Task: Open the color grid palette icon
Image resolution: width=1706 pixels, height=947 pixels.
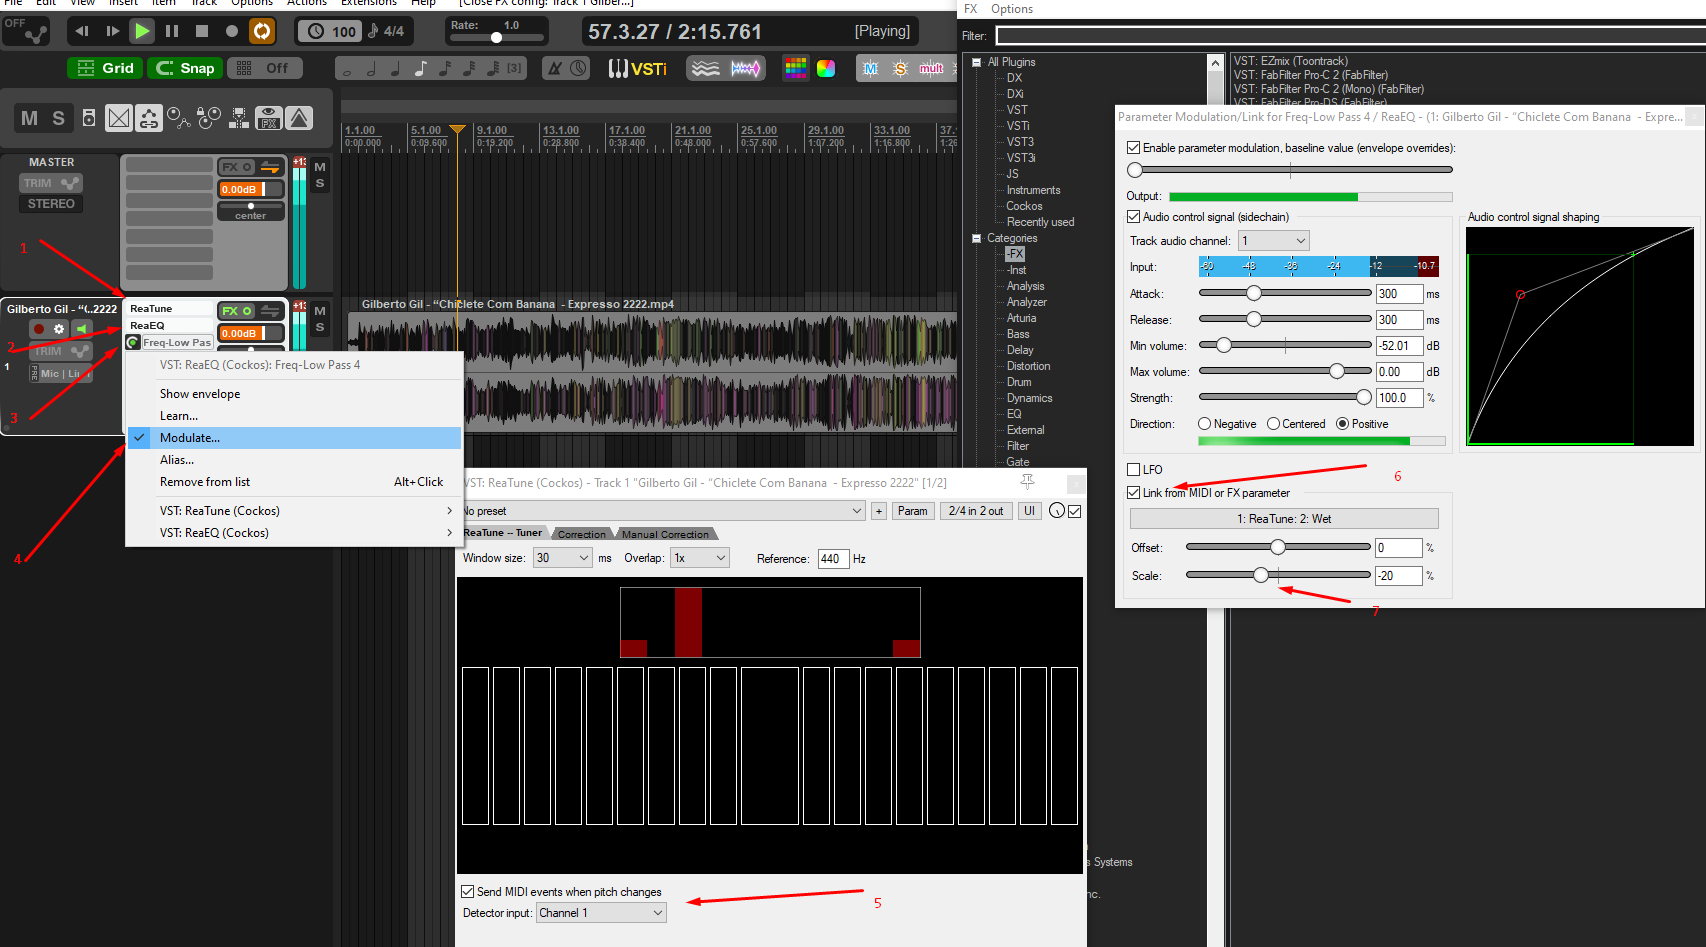Action: coord(795,68)
